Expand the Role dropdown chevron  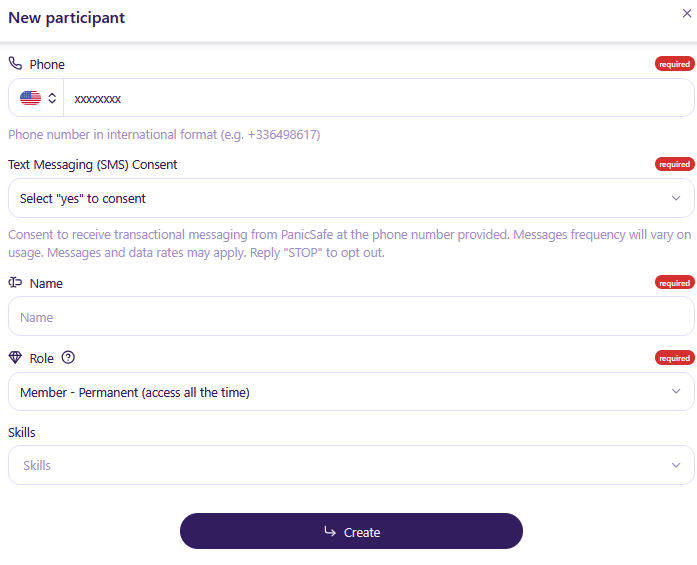click(x=676, y=392)
